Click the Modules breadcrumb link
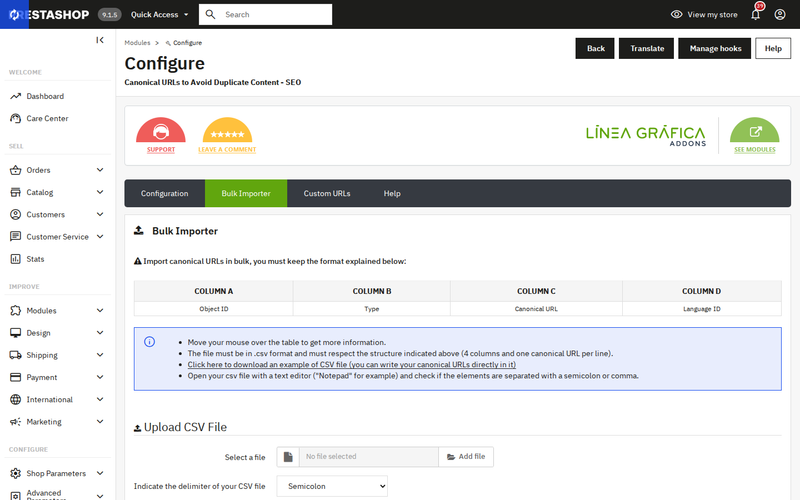Screen dimensions: 800x500 coord(137,43)
